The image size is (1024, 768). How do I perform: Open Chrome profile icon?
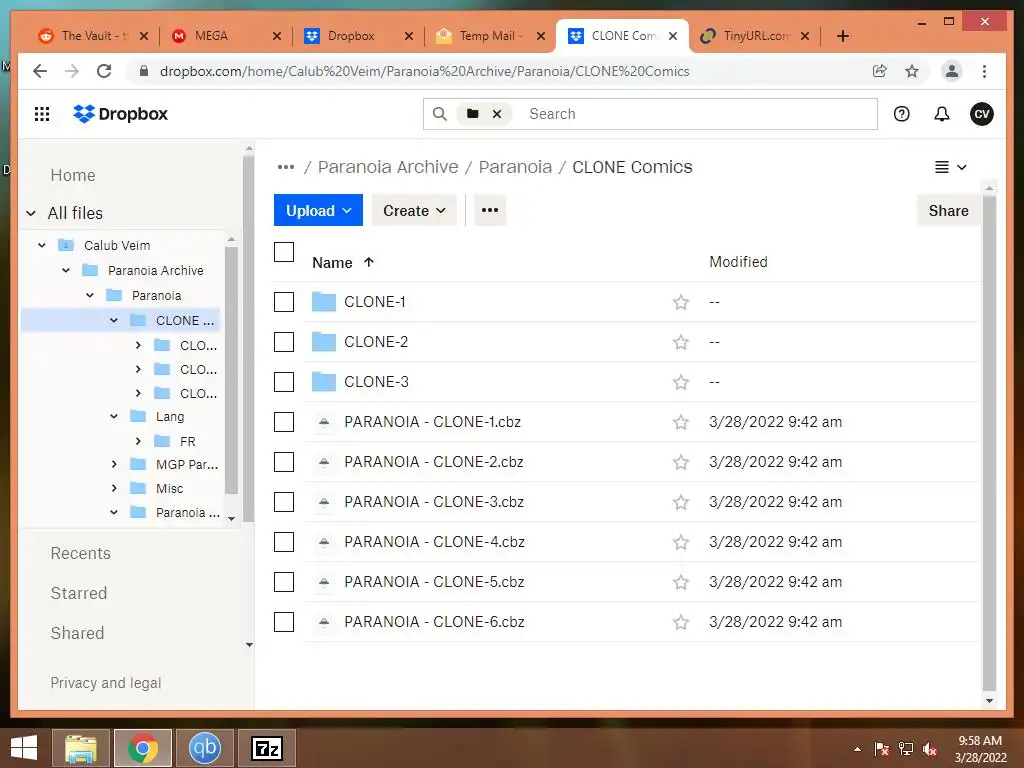[952, 71]
